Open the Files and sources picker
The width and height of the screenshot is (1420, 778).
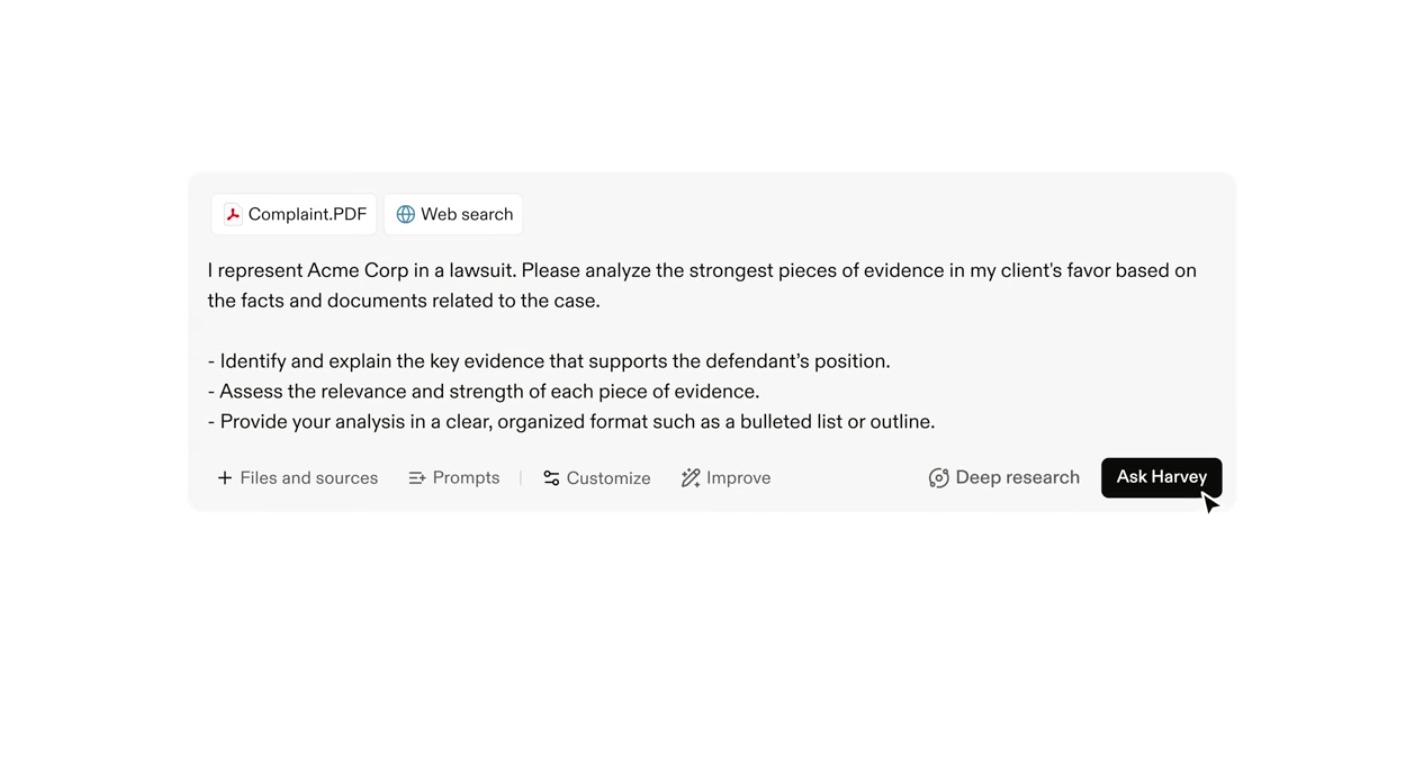pyautogui.click(x=297, y=478)
